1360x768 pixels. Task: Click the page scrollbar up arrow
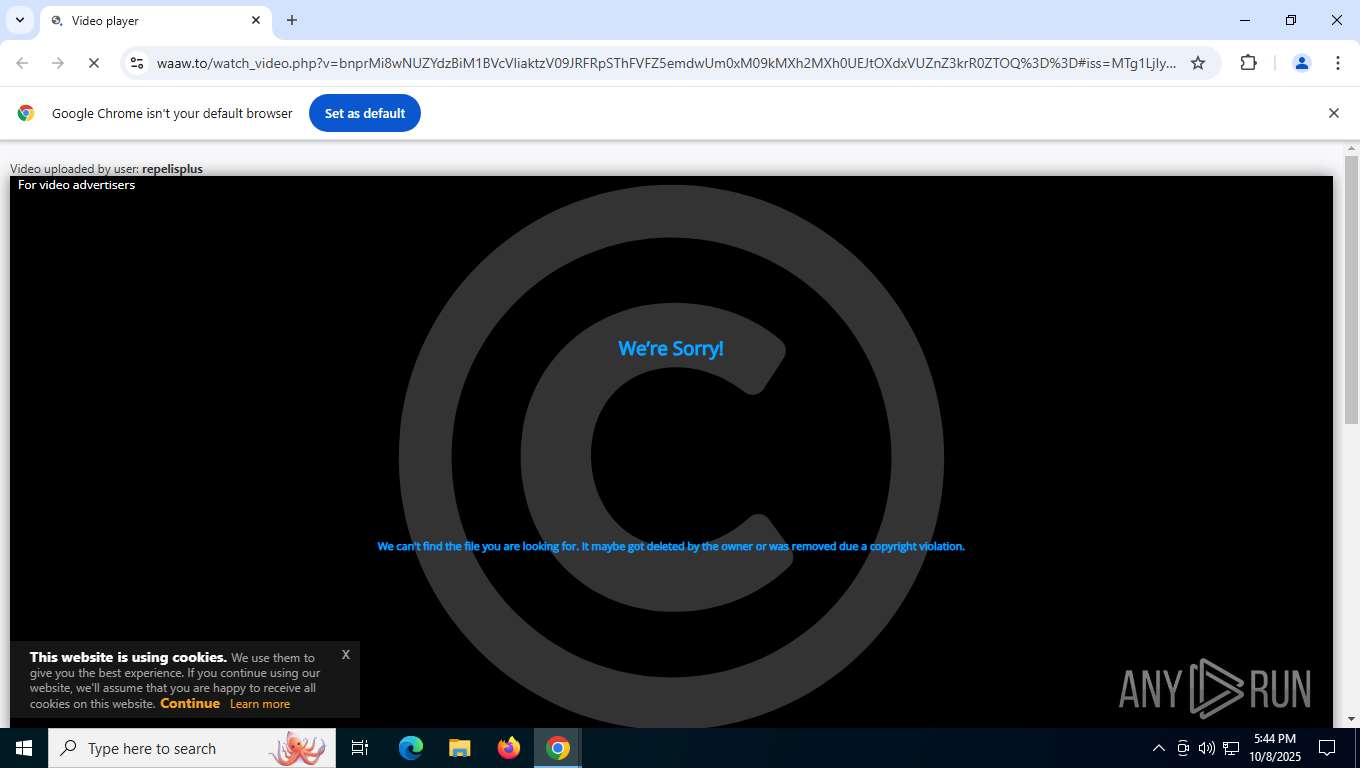click(x=1351, y=149)
